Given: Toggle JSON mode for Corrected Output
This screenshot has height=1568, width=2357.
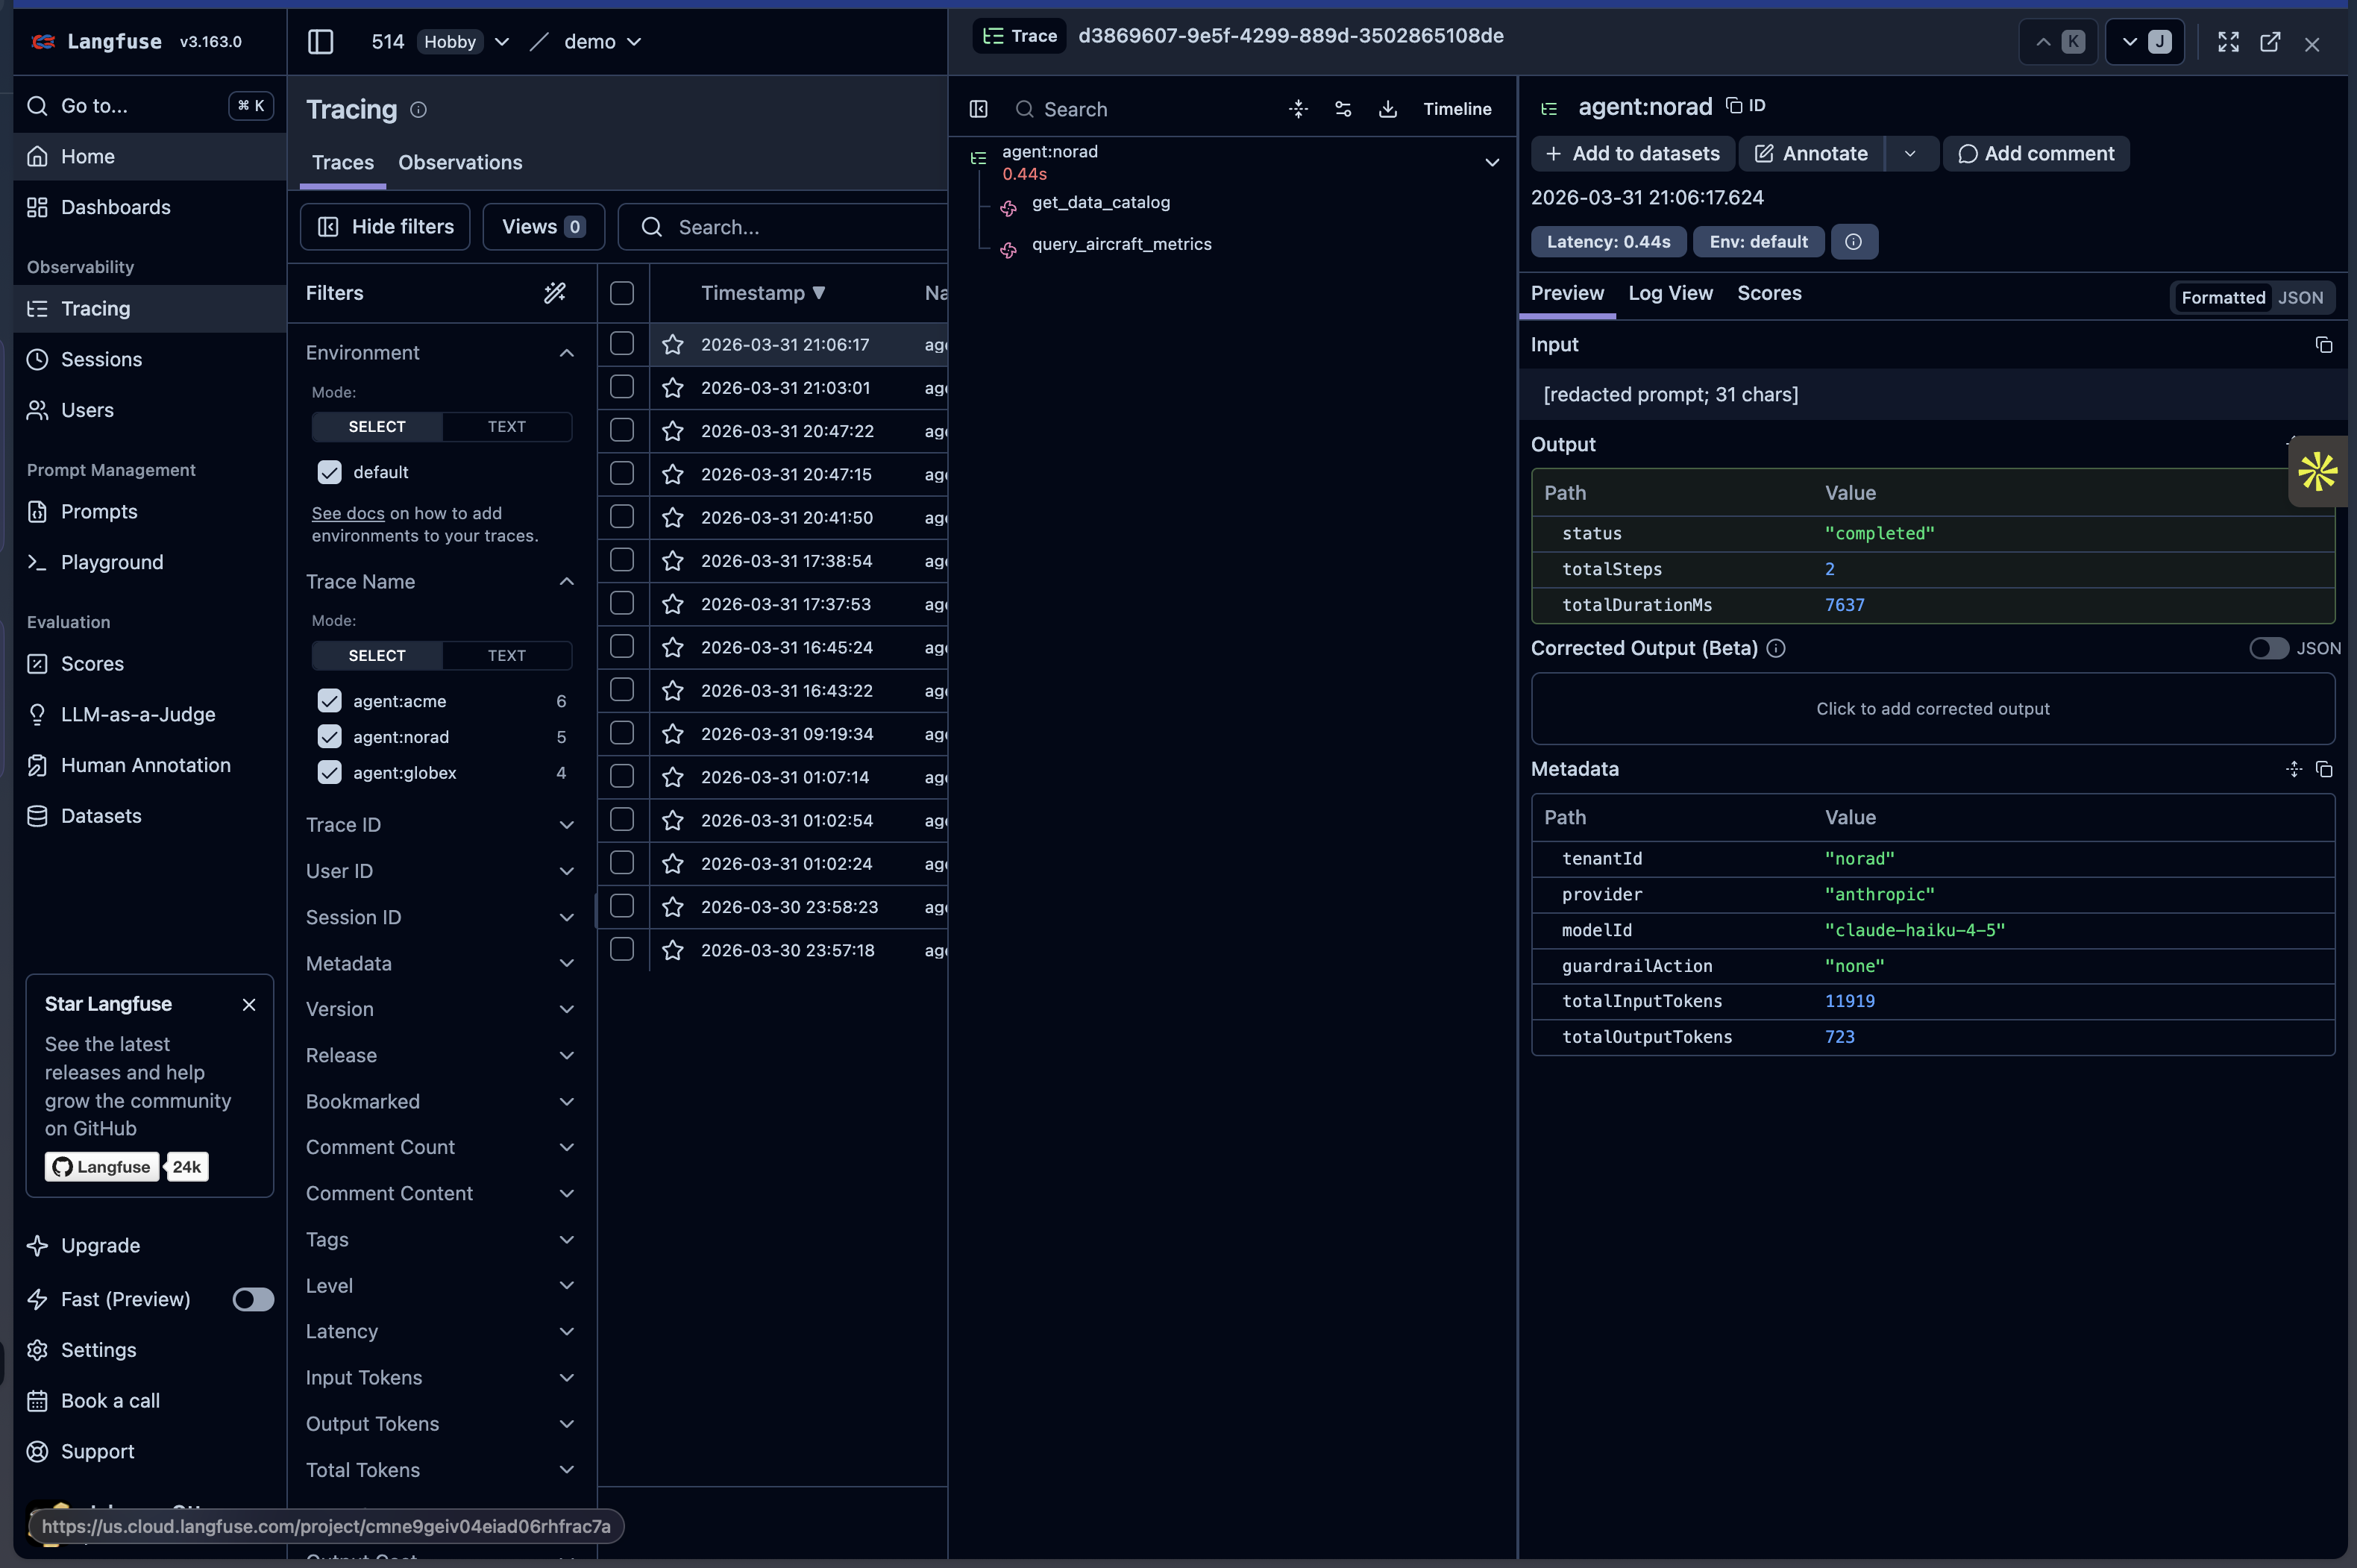Looking at the screenshot, I should coord(2268,648).
